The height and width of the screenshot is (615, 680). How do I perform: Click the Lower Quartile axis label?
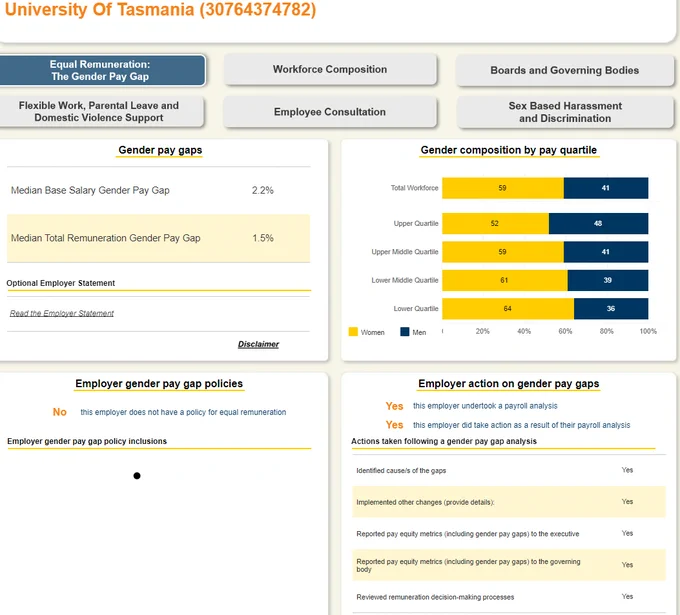[x=416, y=309]
